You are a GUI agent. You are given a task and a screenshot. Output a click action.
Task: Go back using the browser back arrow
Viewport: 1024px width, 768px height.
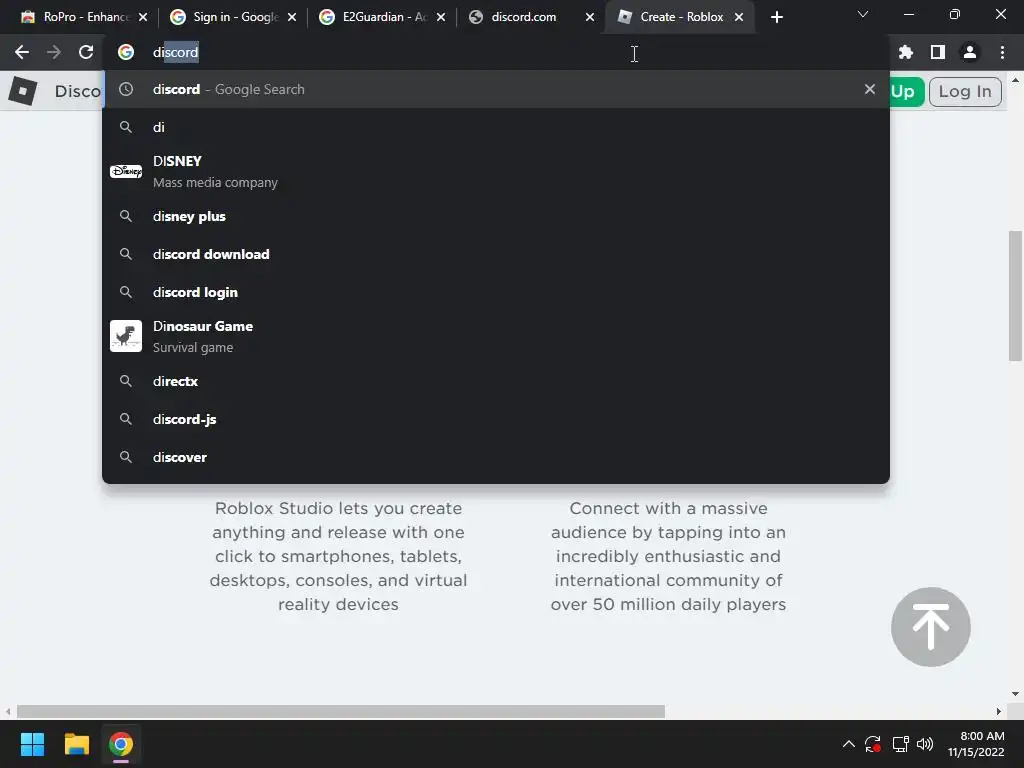22,52
